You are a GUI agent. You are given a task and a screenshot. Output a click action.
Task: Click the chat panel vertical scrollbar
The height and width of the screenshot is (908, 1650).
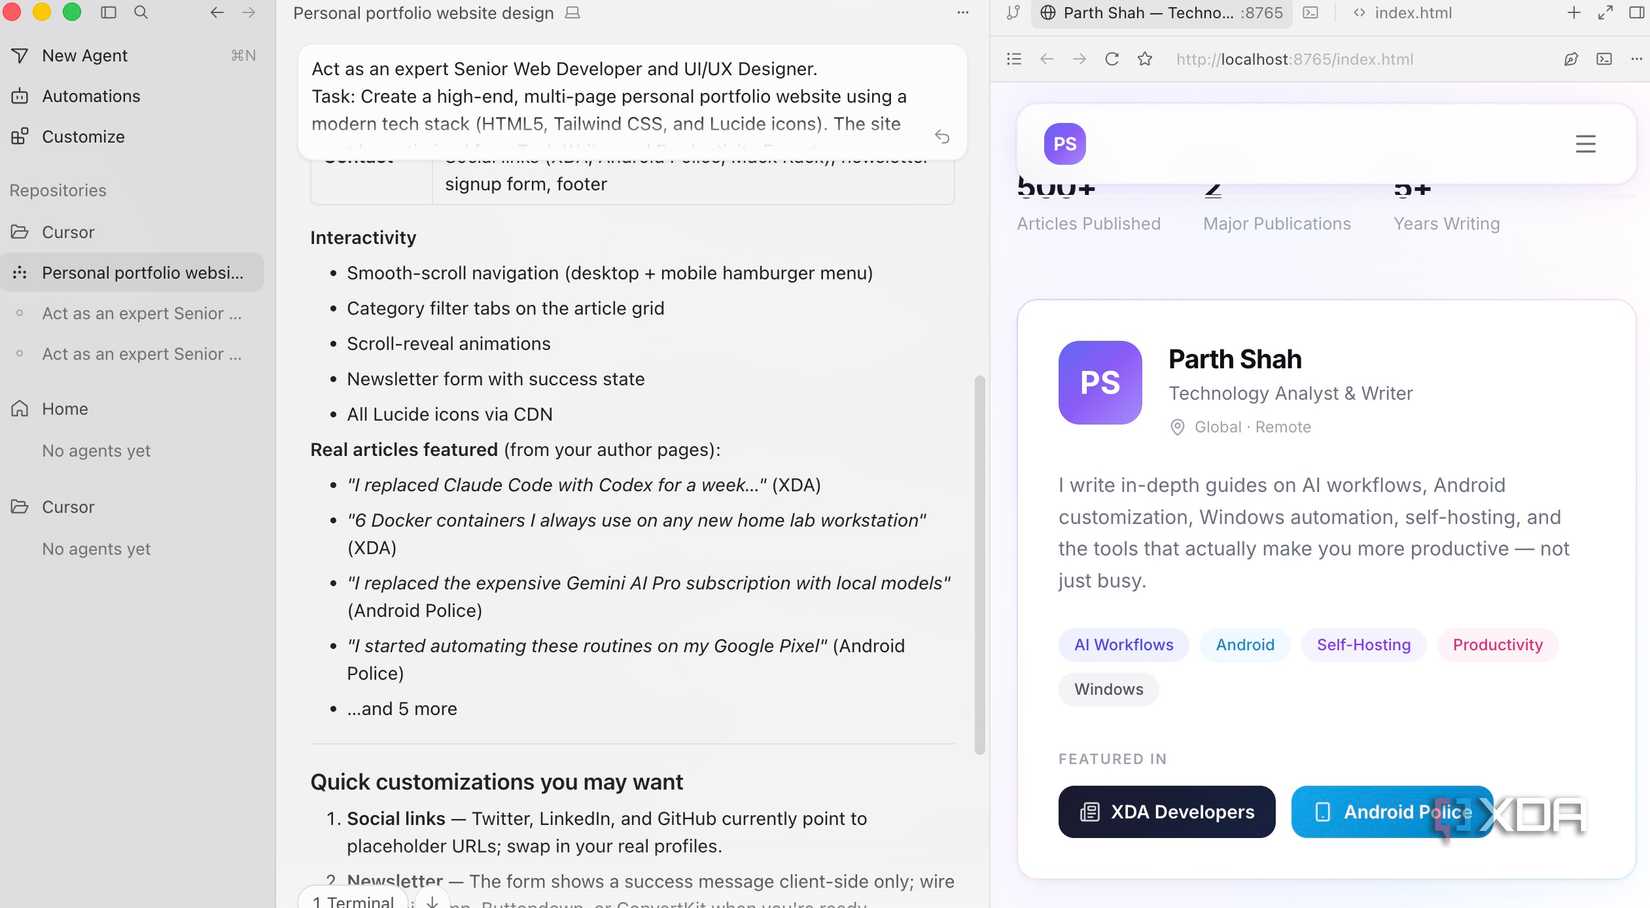tap(980, 565)
